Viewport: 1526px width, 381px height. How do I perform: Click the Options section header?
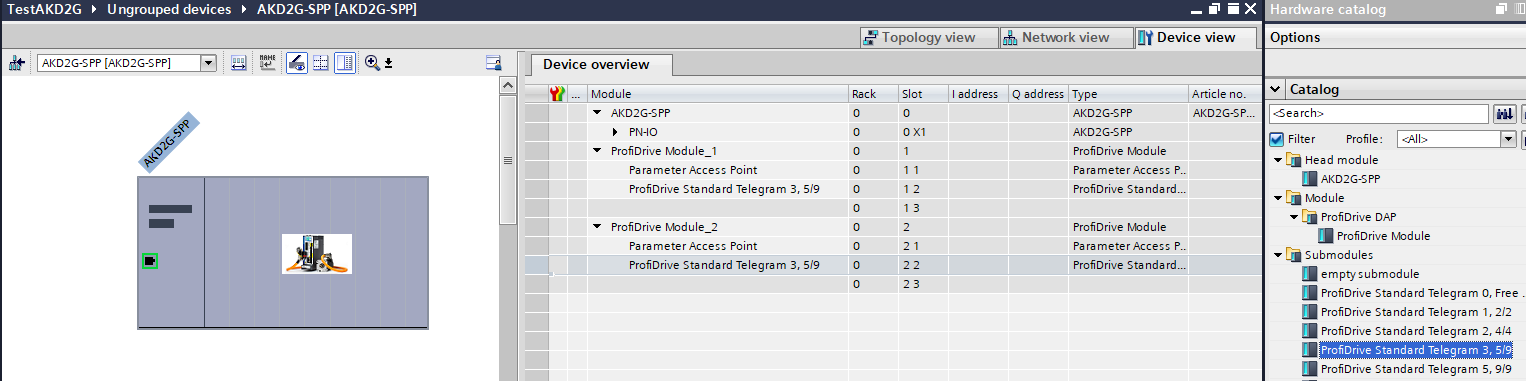(x=1395, y=37)
